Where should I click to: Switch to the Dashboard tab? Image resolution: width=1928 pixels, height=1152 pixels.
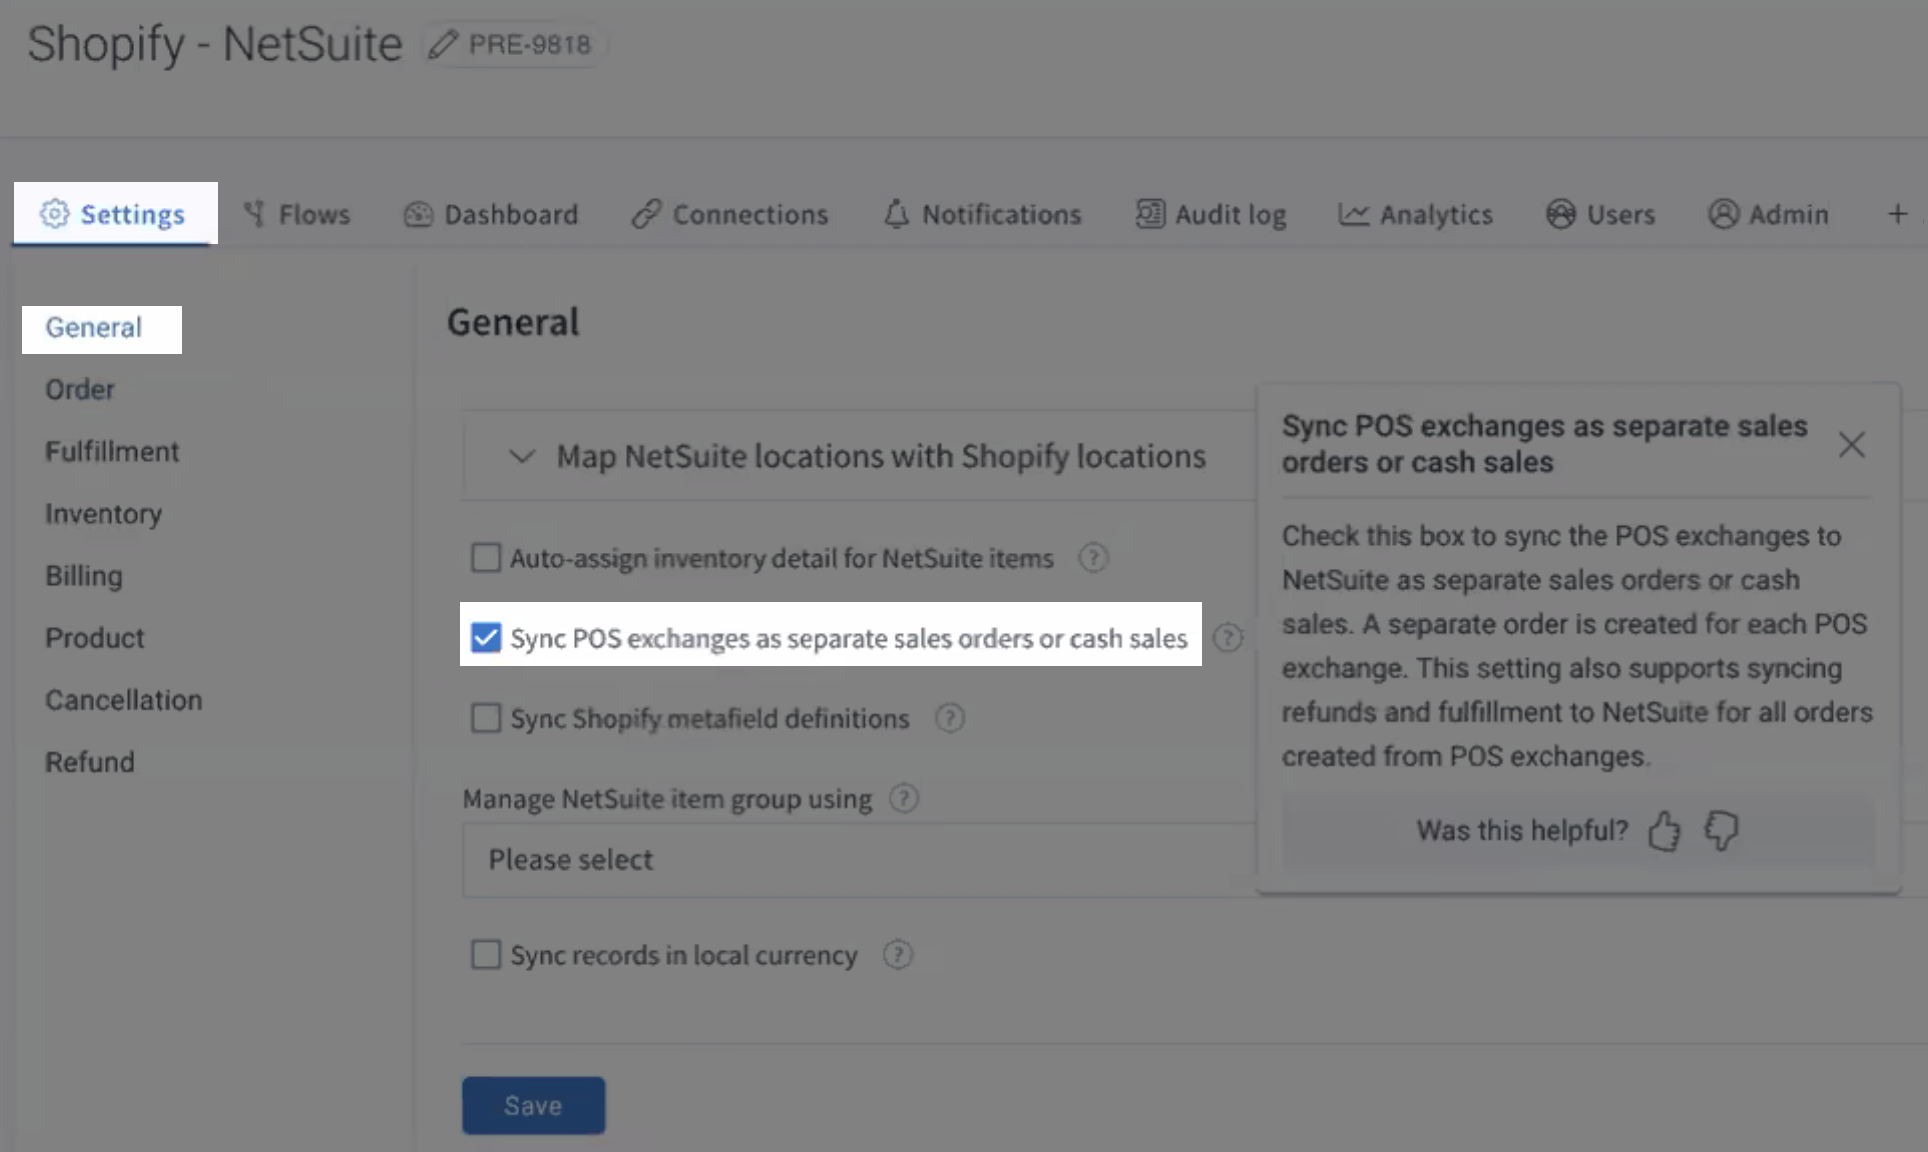(491, 214)
